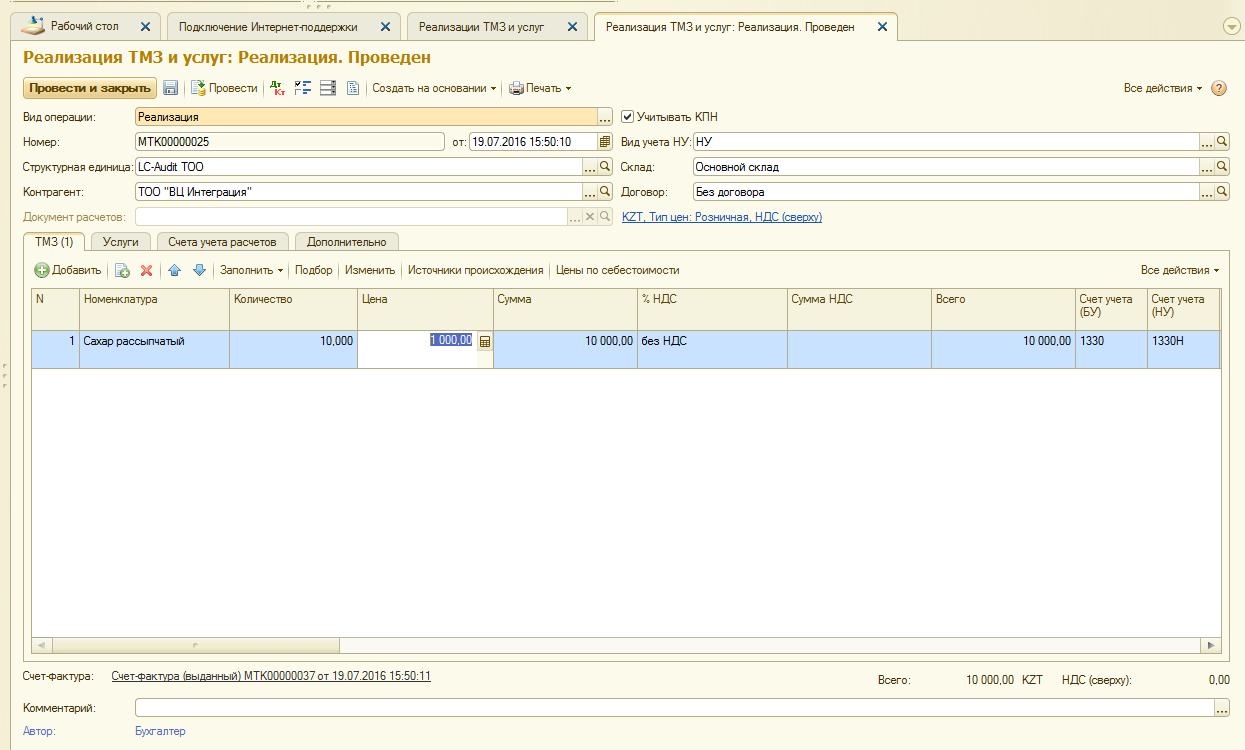Image resolution: width=1245 pixels, height=750 pixels.
Task: Click the date field 19.07.2016 15:50:10
Action: pyautogui.click(x=533, y=142)
